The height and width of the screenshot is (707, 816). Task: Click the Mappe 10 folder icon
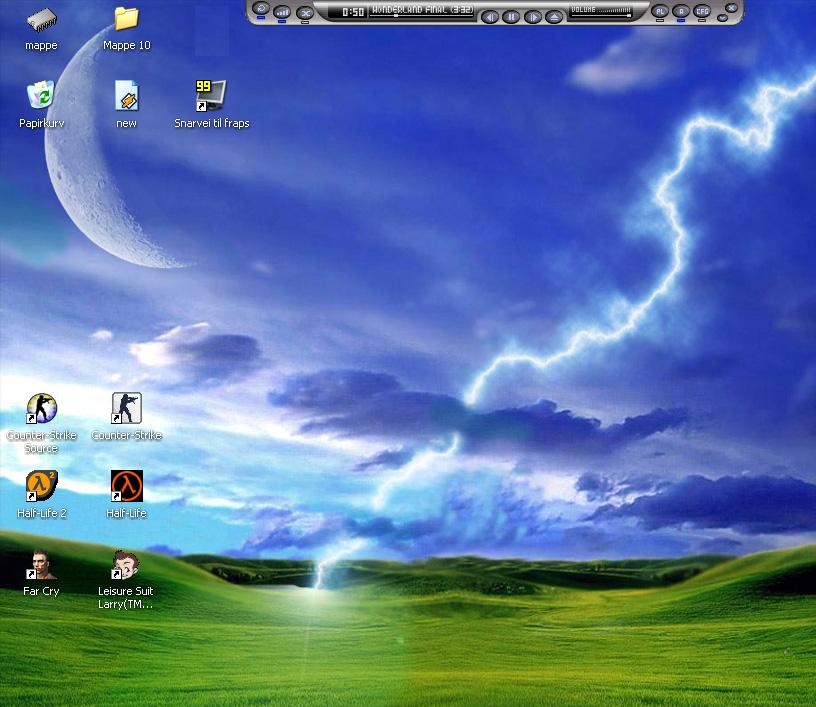pyautogui.click(x=126, y=18)
